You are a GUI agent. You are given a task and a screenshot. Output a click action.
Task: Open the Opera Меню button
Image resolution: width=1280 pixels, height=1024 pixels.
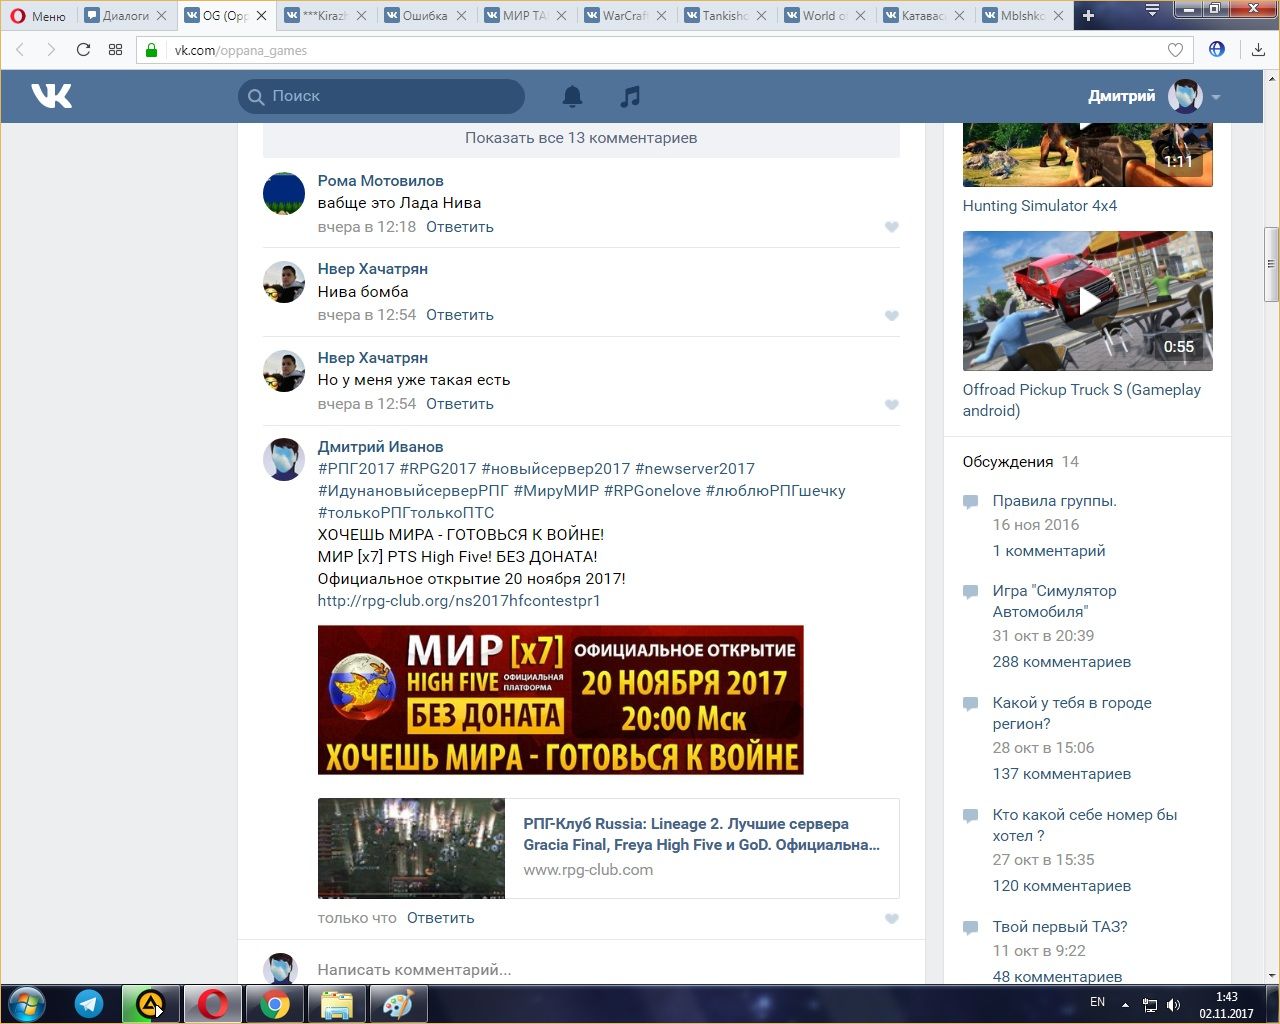[38, 15]
